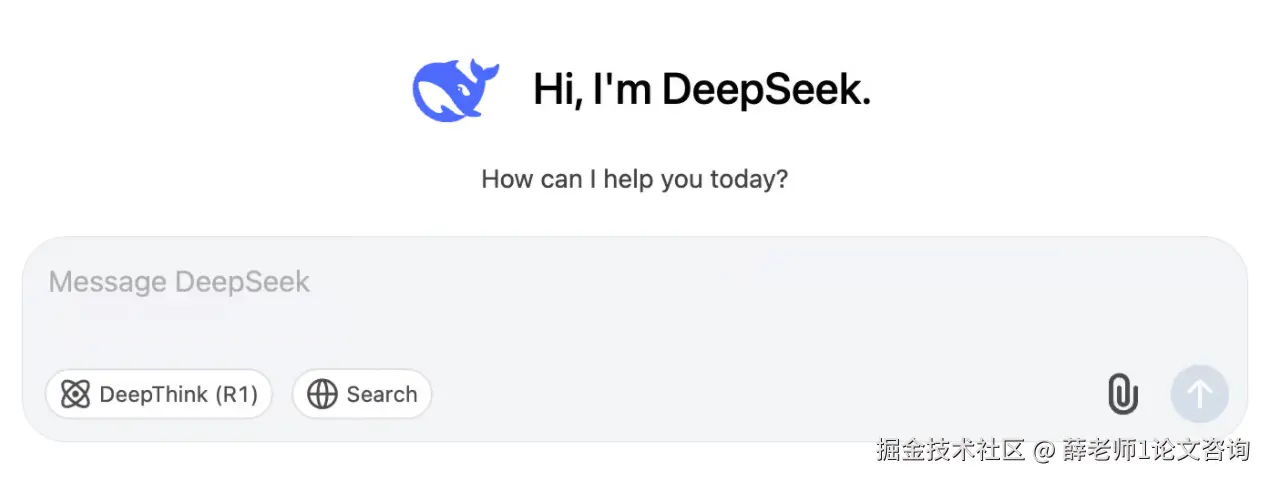Click the 掘金技术社区 watermark text
1267x480 pixels.
click(950, 450)
